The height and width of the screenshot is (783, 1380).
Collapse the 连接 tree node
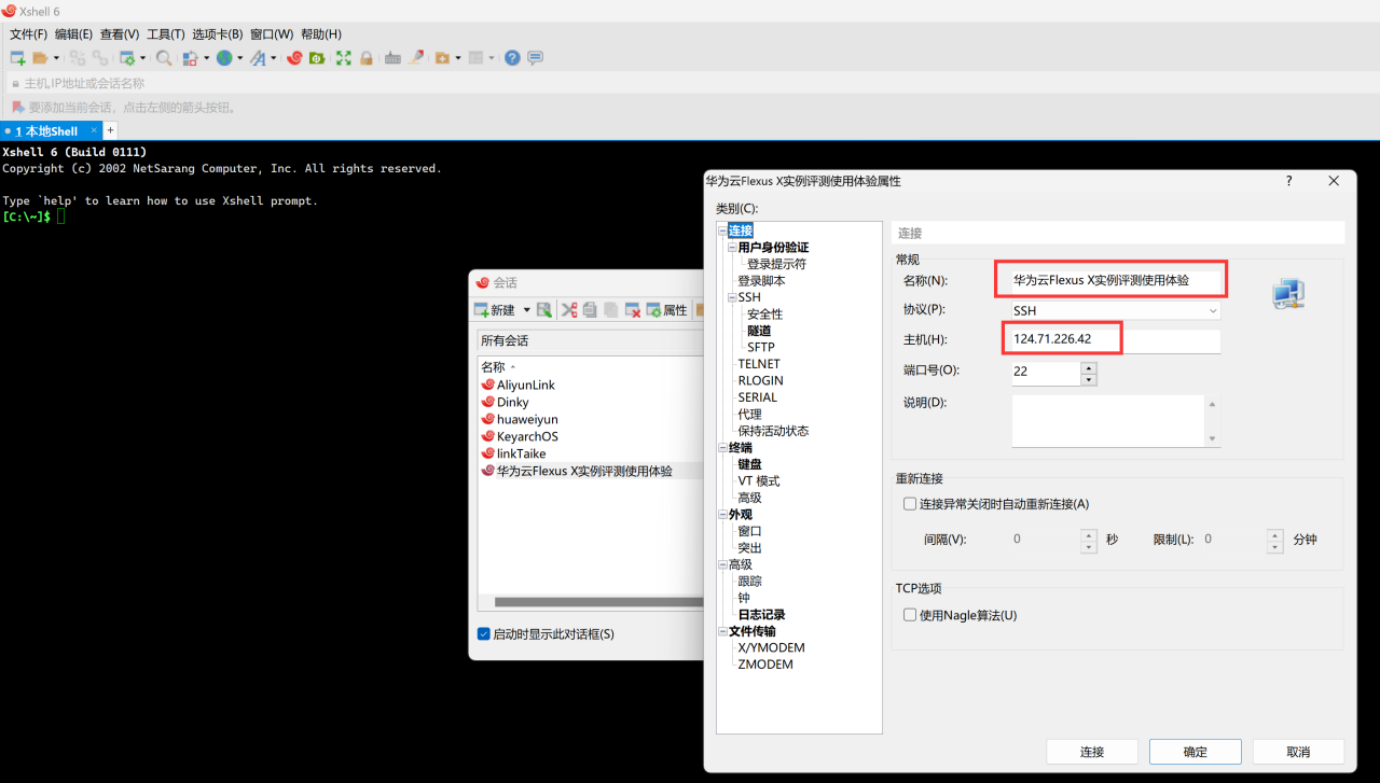(x=722, y=231)
